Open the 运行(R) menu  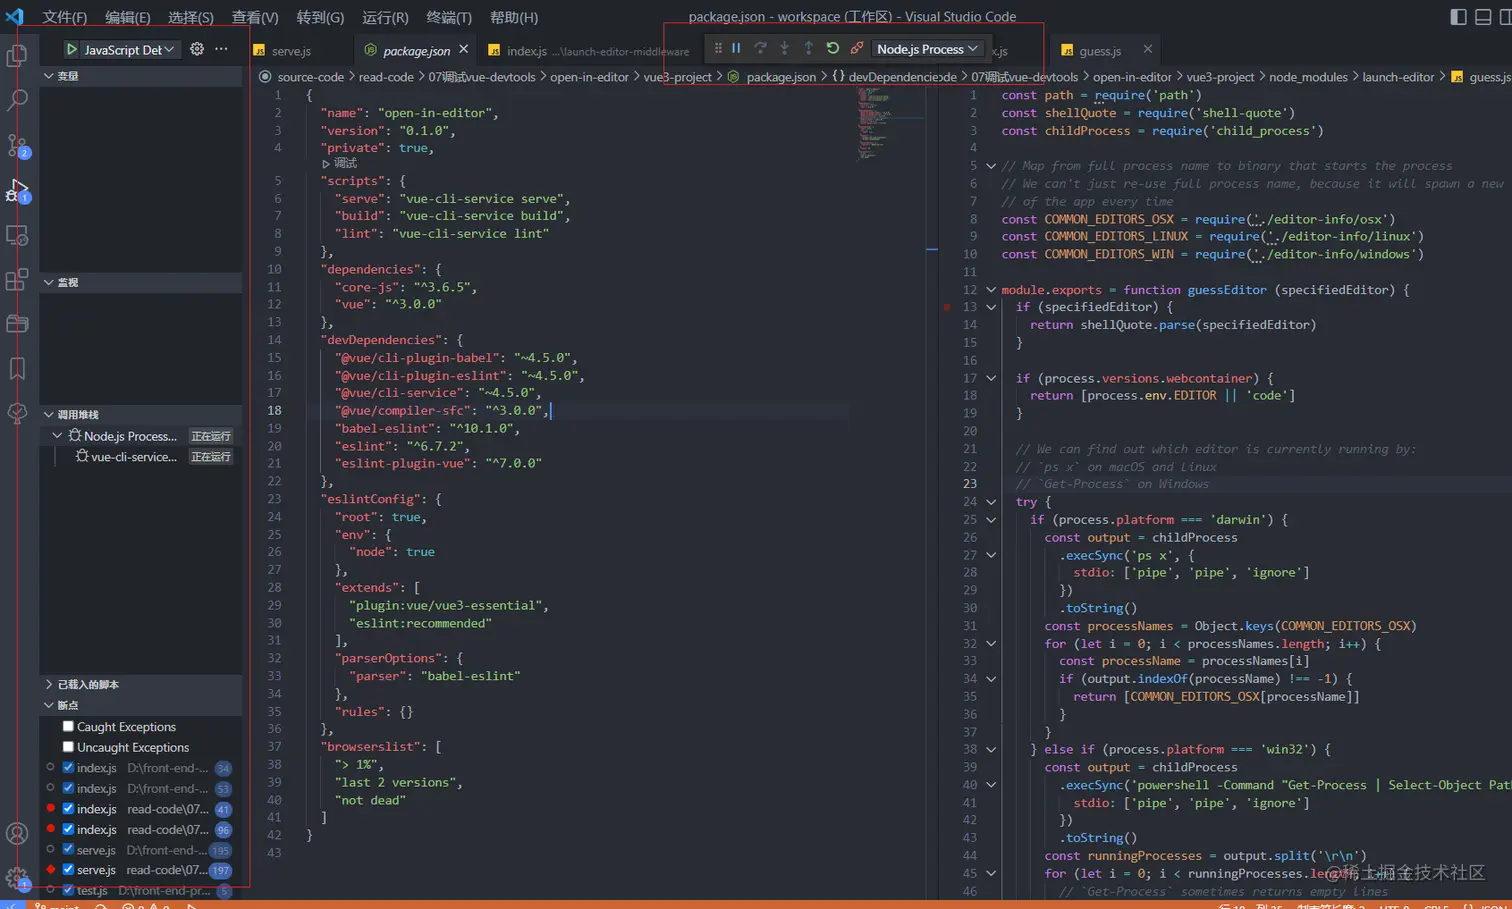[x=385, y=17]
